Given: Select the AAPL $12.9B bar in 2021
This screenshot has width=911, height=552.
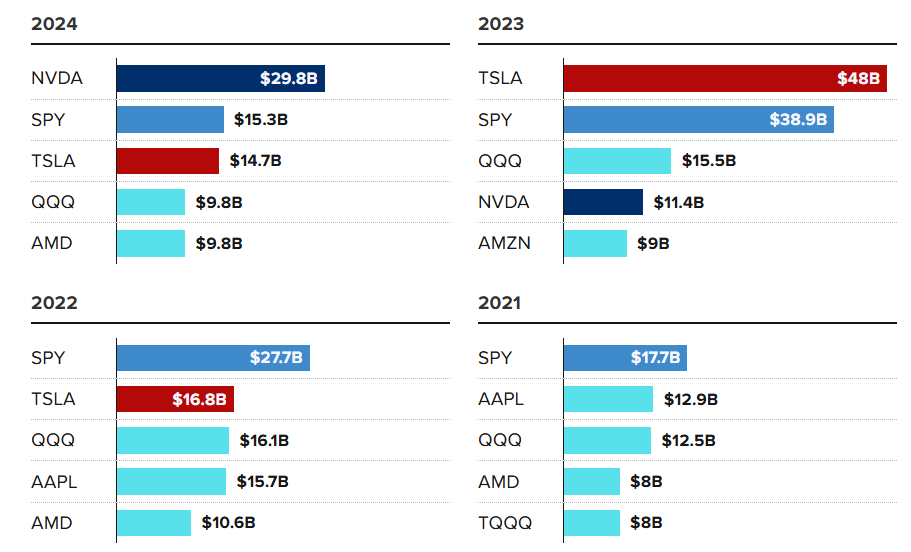Looking at the screenshot, I should [608, 400].
